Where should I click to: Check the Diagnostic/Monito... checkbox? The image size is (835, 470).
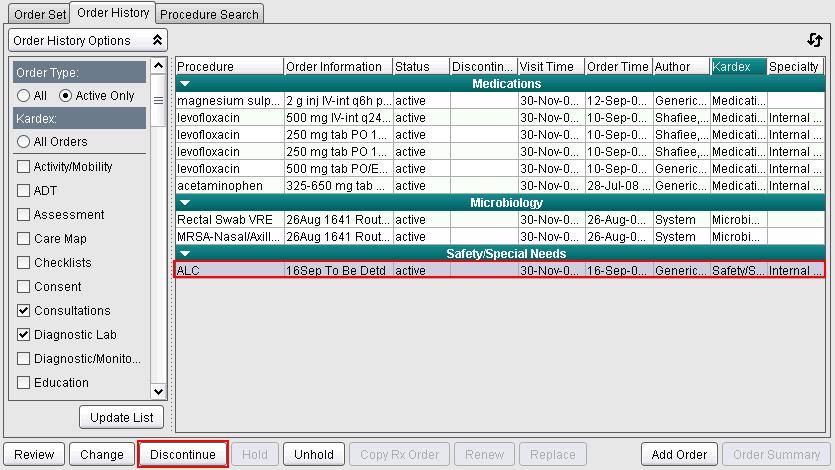(x=23, y=358)
